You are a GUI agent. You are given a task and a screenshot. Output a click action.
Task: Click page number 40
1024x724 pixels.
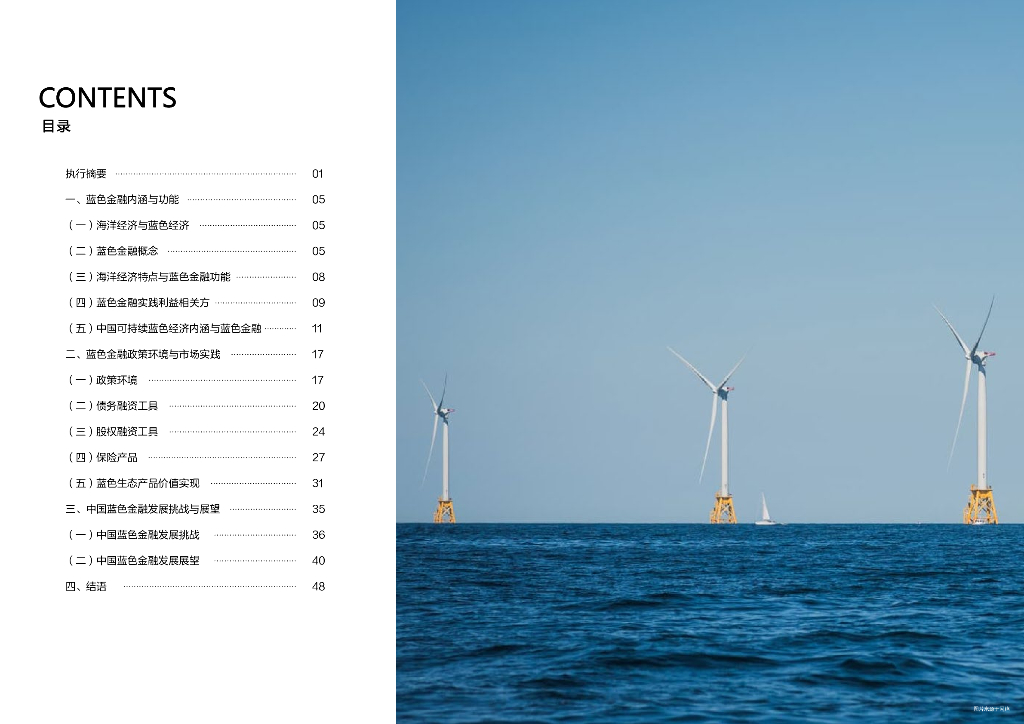tap(318, 560)
